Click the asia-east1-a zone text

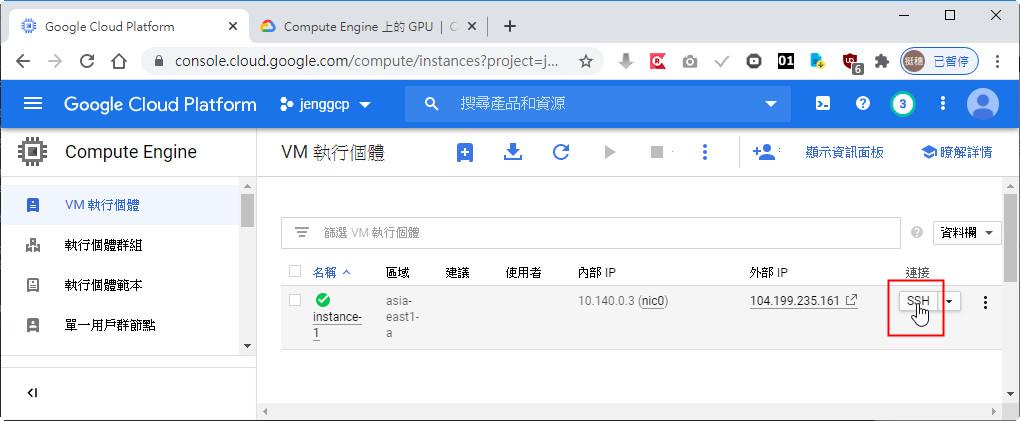pyautogui.click(x=403, y=317)
